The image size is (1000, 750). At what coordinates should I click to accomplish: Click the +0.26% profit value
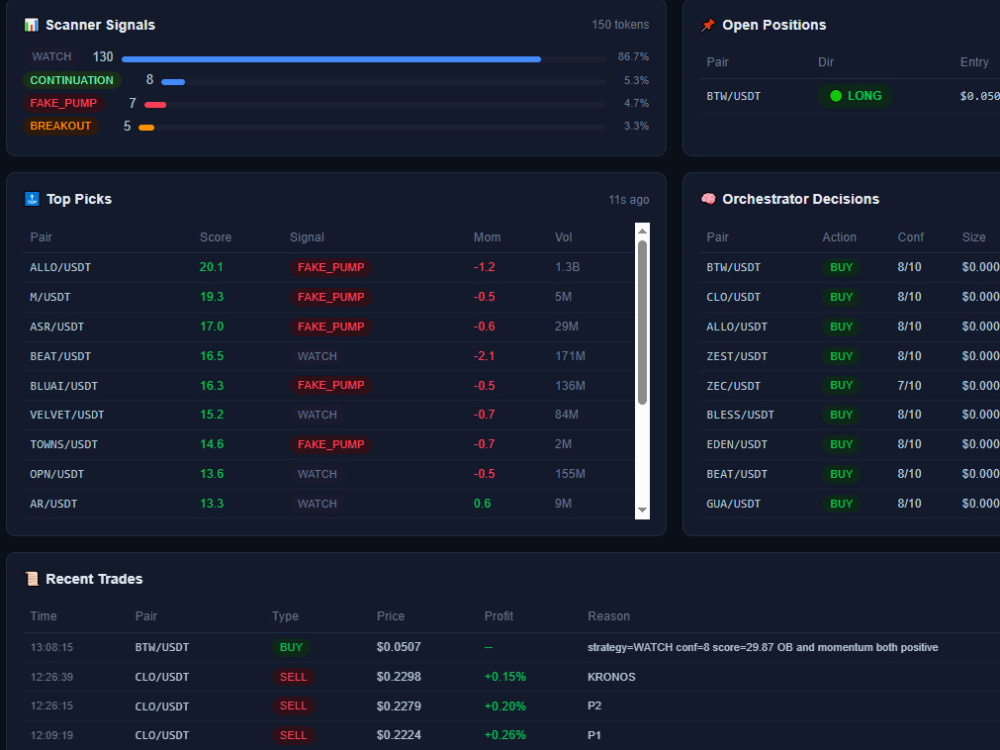coord(505,735)
